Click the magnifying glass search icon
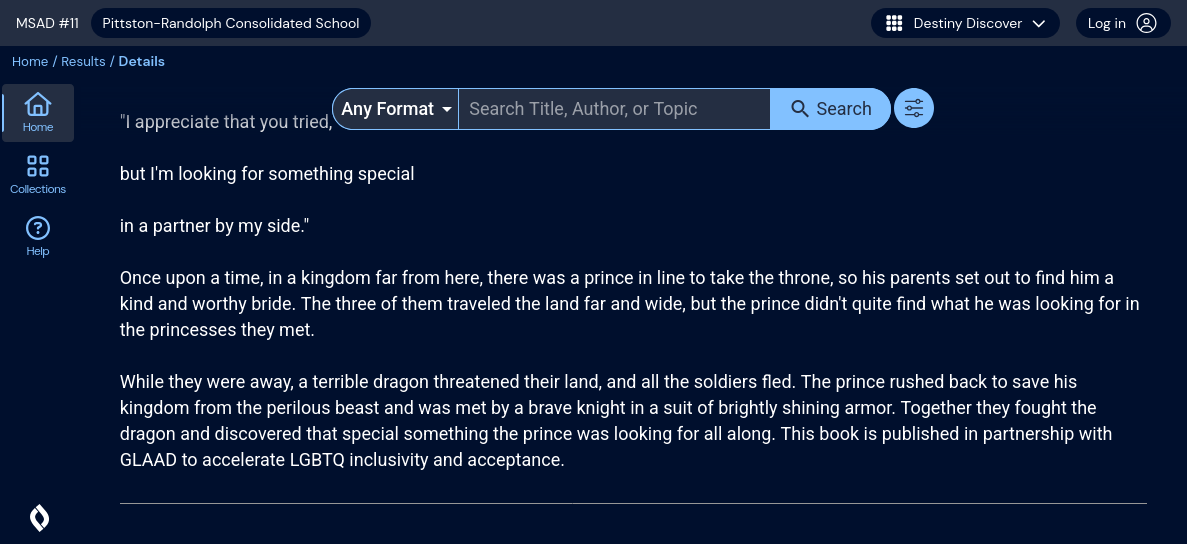The width and height of the screenshot is (1187, 544). [x=800, y=109]
